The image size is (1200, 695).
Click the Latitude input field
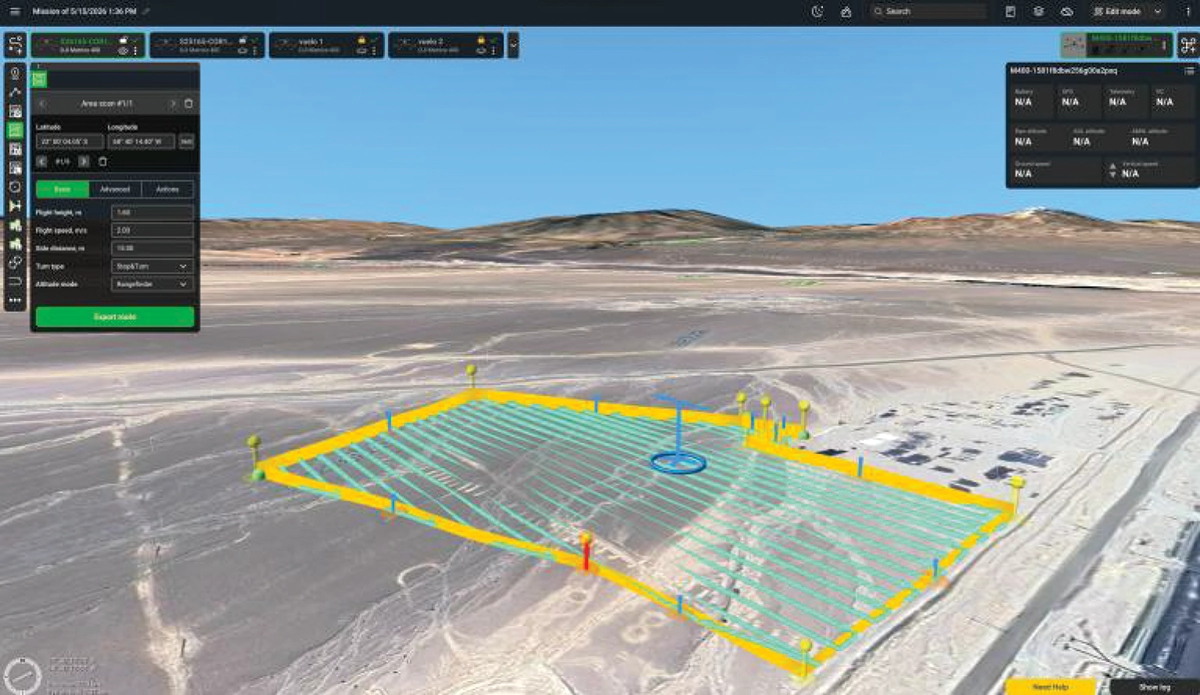(70, 142)
